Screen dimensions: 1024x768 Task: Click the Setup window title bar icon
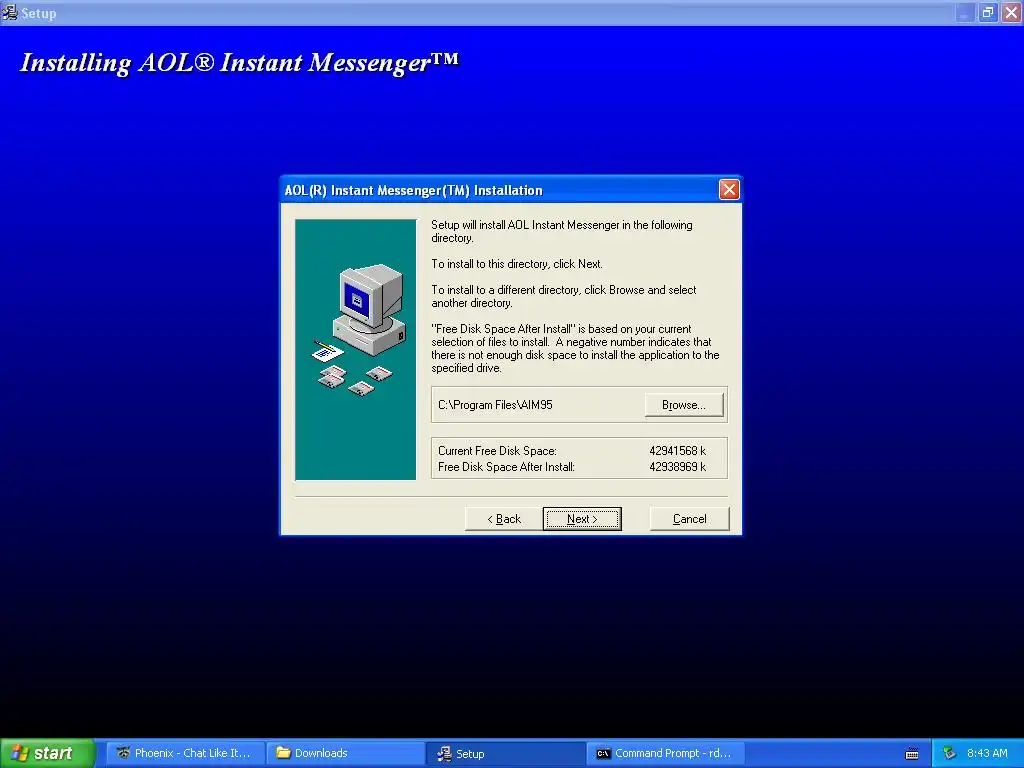click(10, 12)
